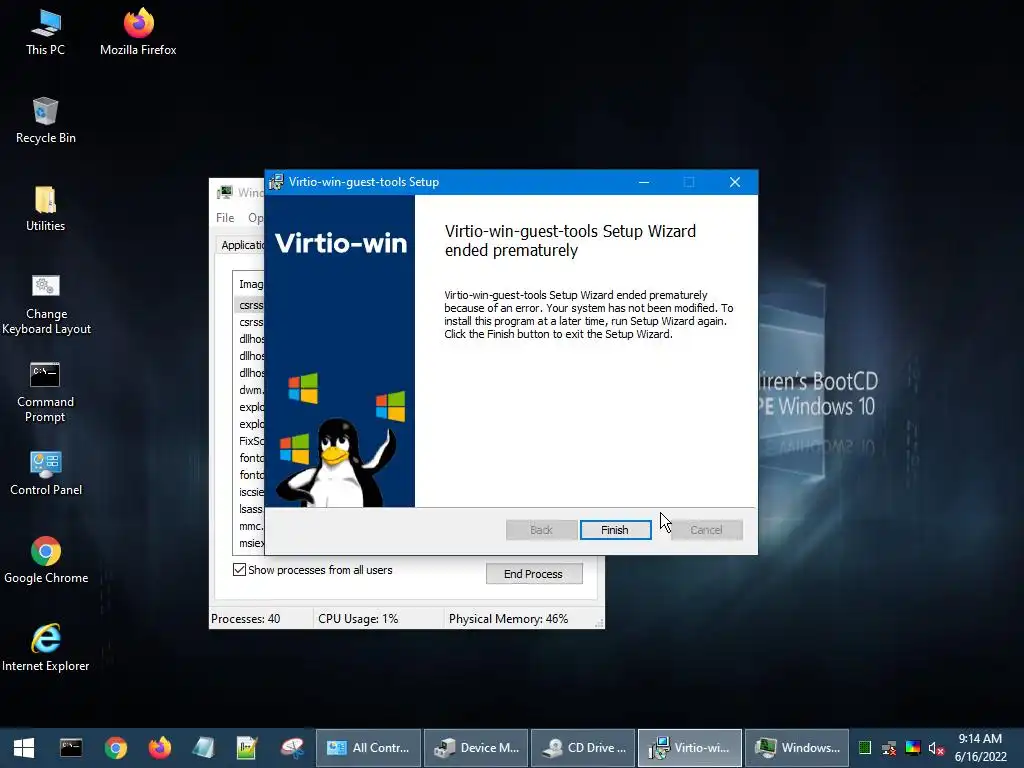Screen dimensions: 1024x768
Task: Minimize the Virtio-win-guest-tools Setup window
Action: tap(644, 182)
